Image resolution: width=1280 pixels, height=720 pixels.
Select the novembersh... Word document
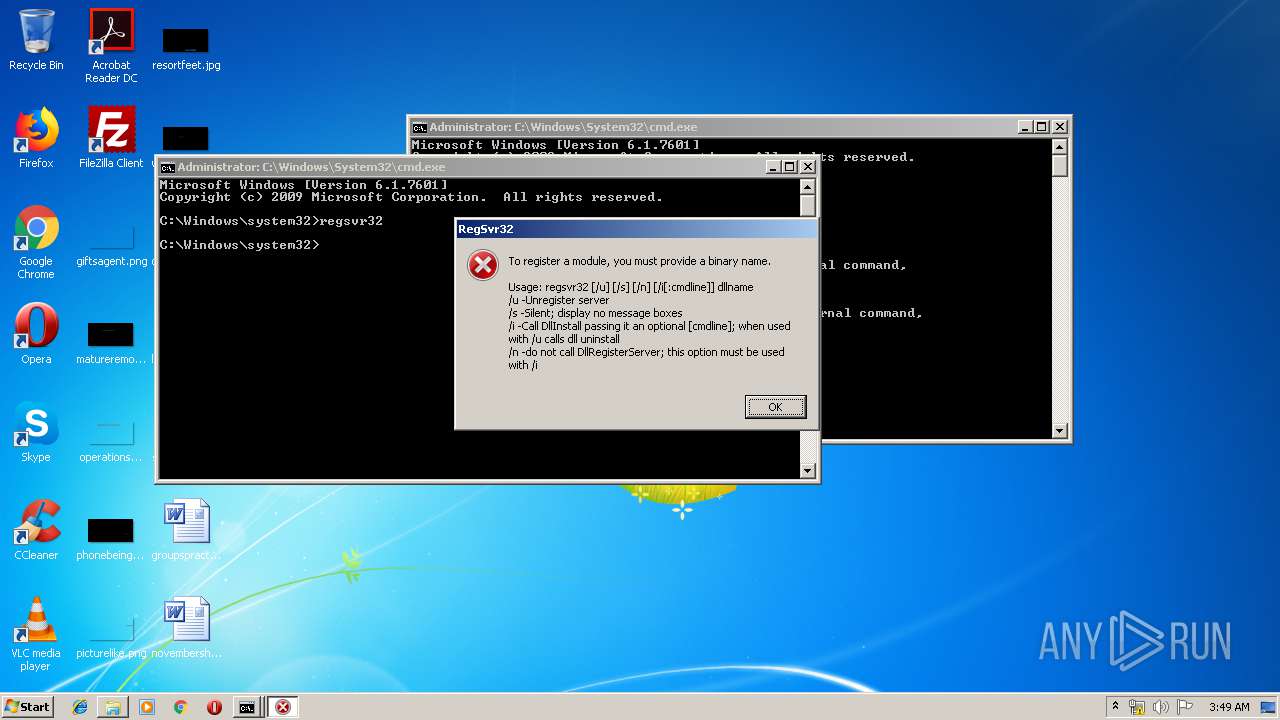click(186, 628)
